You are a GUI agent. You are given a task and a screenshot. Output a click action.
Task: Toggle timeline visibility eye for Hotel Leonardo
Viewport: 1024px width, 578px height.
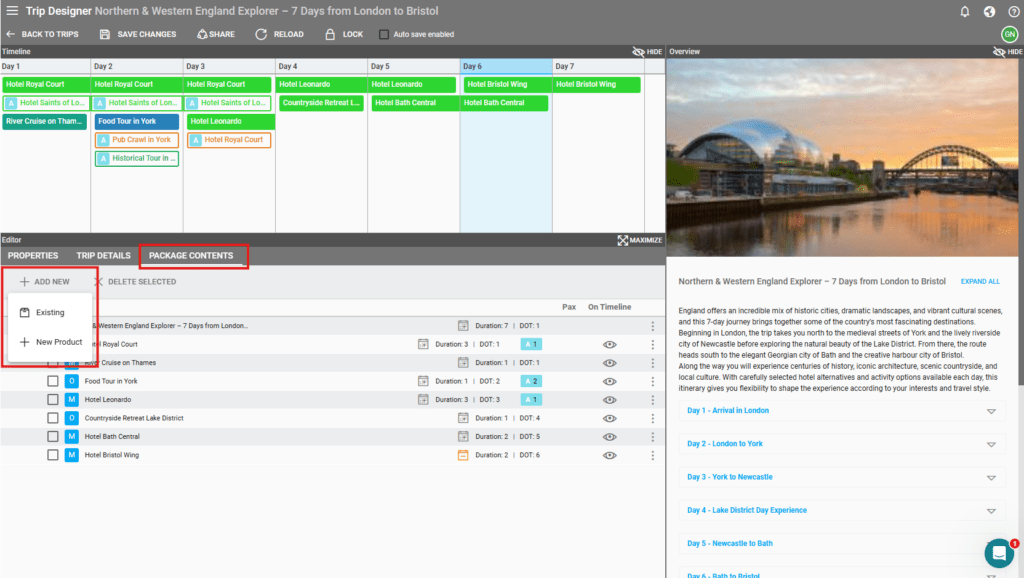(609, 399)
